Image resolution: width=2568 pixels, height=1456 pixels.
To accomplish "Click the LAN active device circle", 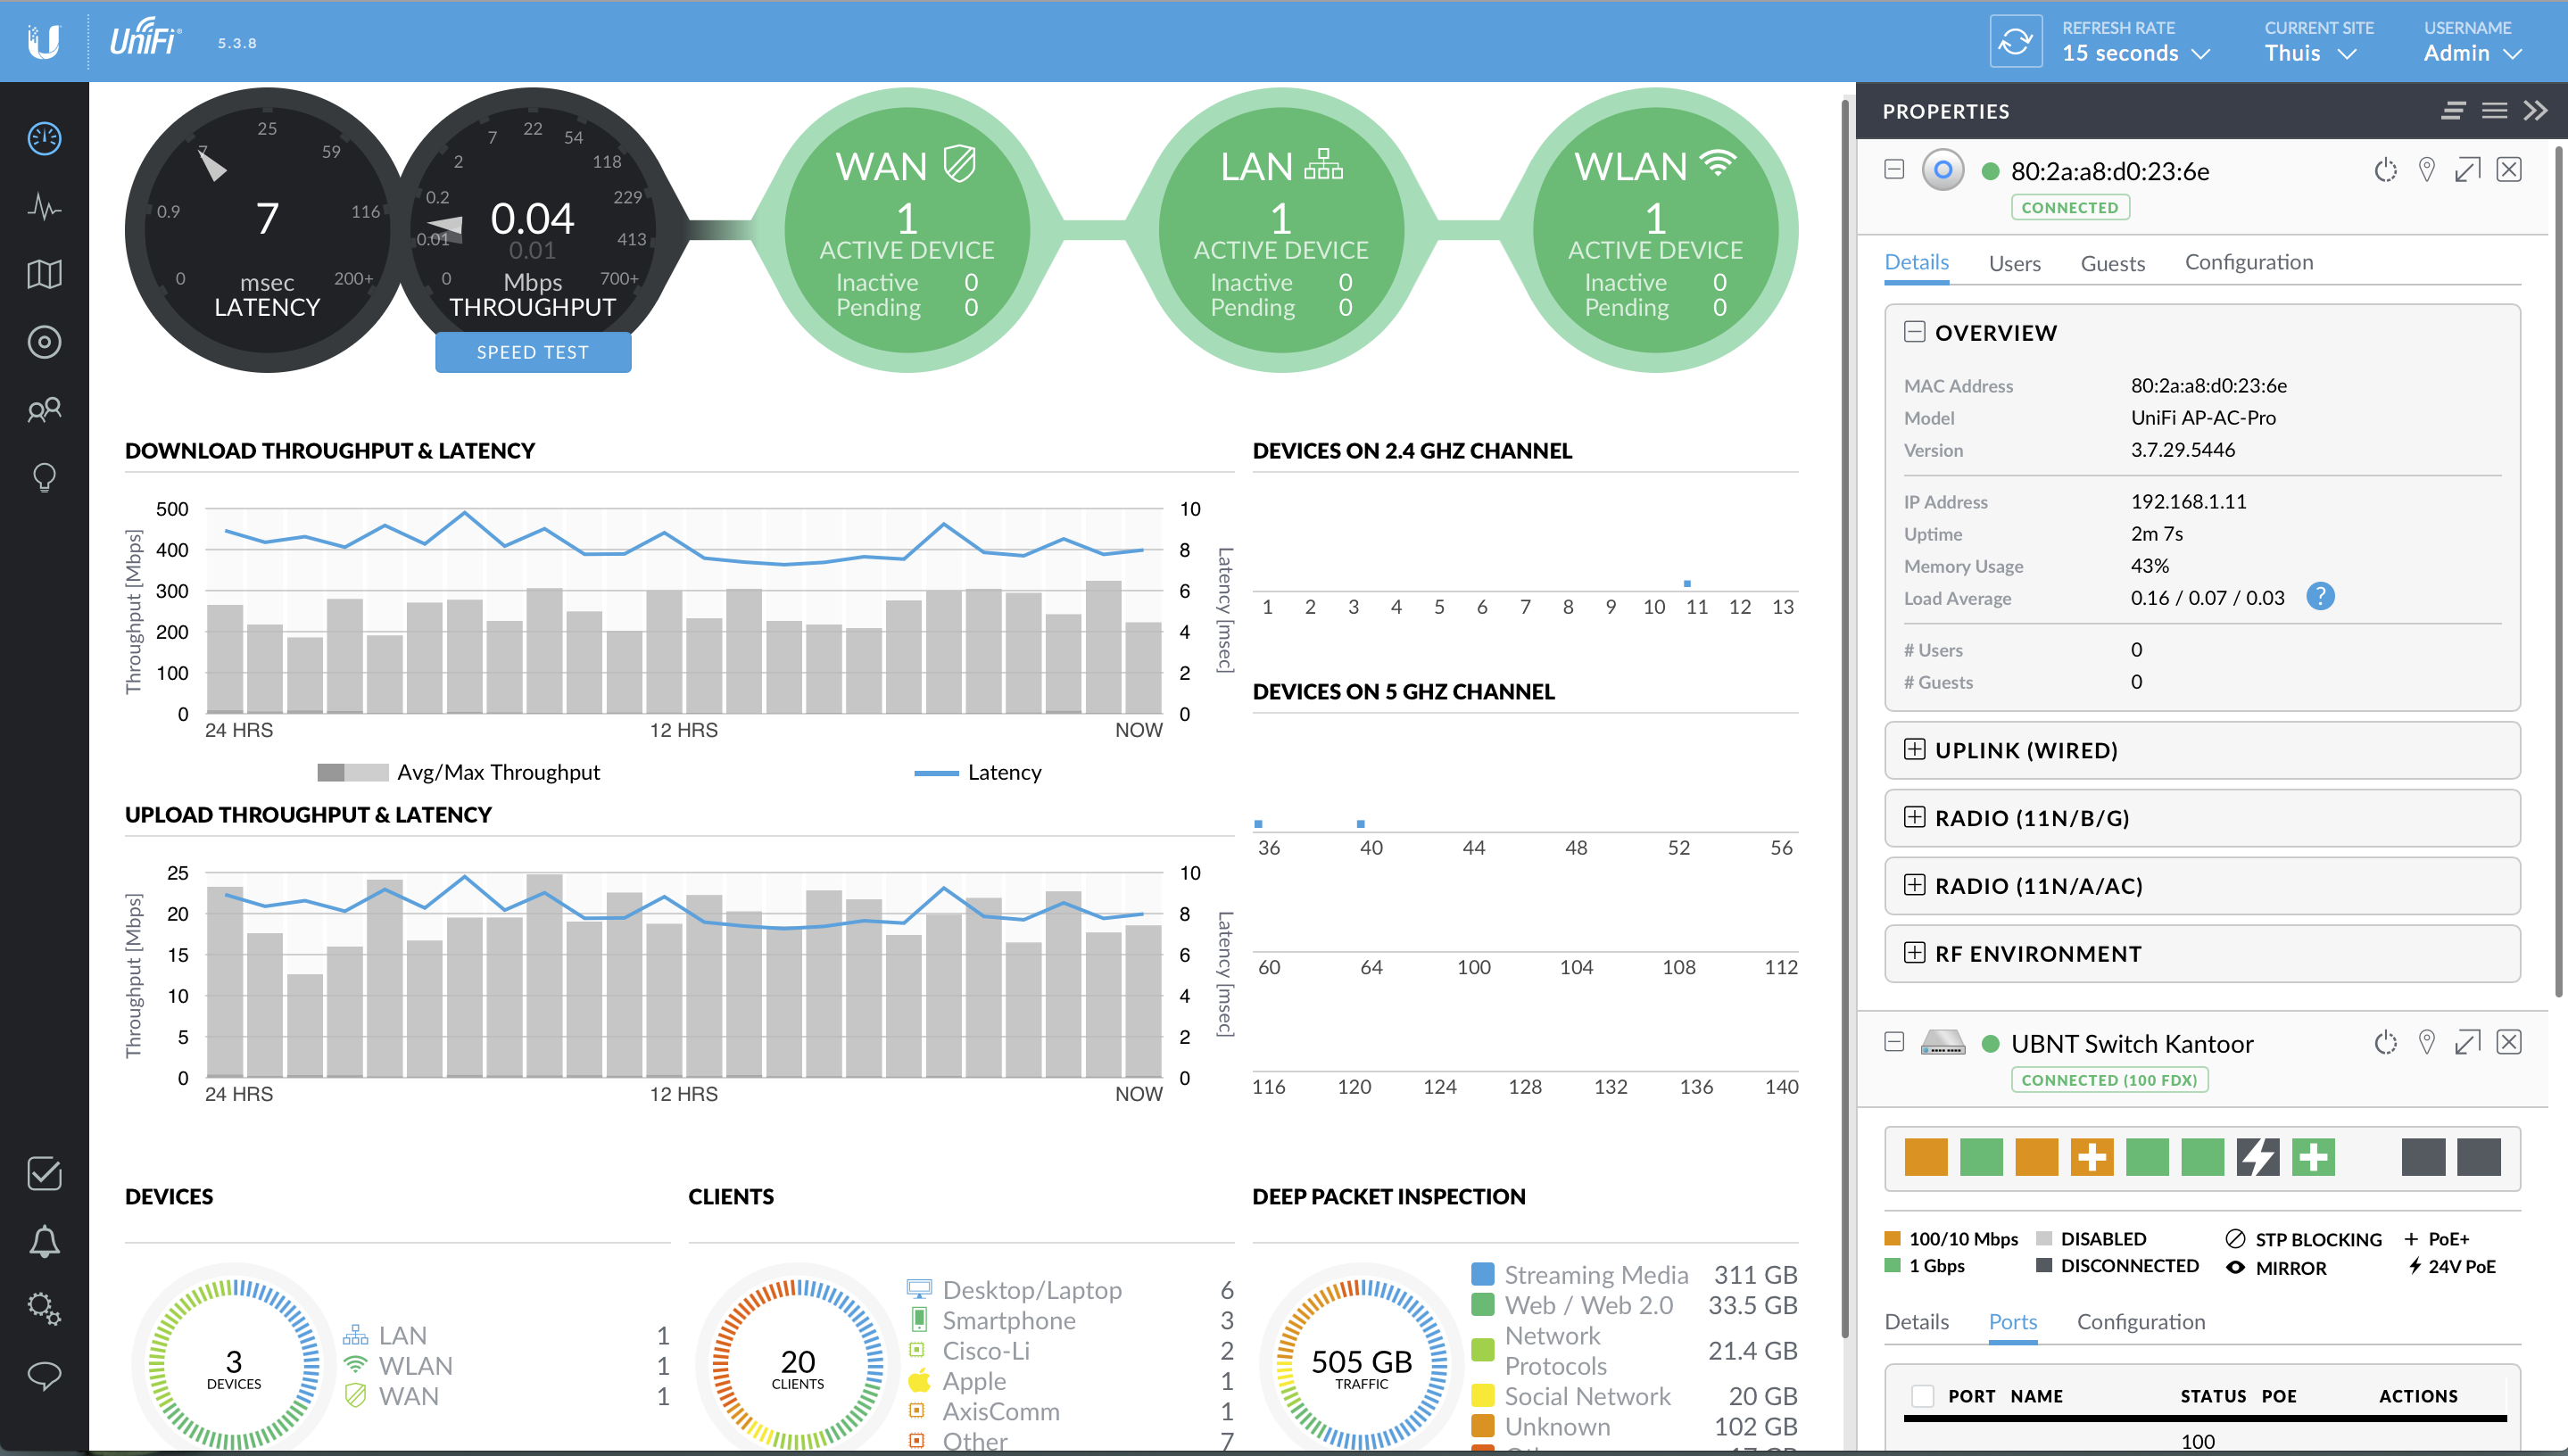I will tap(1281, 230).
